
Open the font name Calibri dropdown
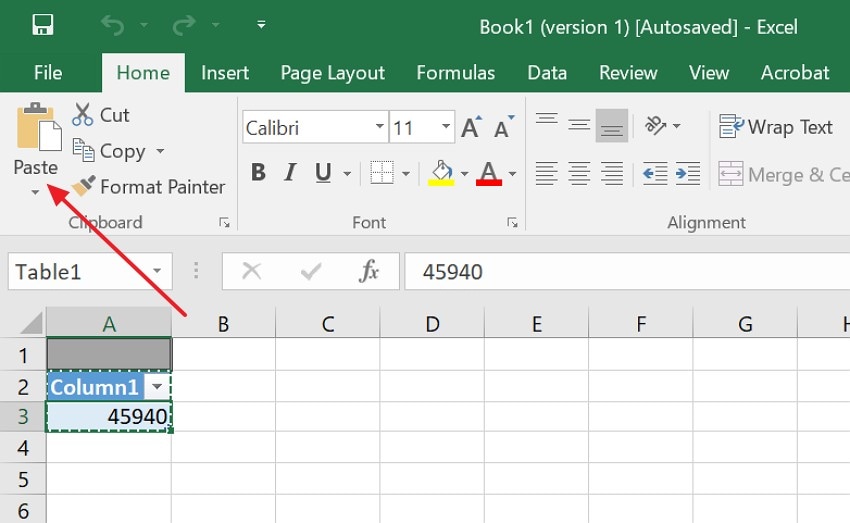pos(380,128)
